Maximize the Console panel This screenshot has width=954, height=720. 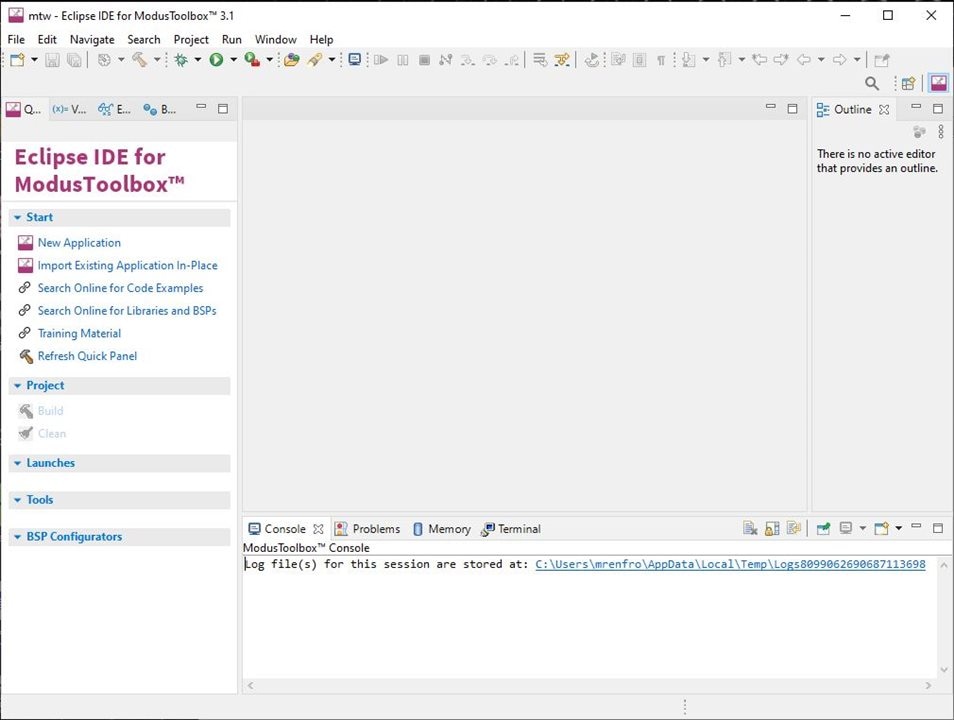[938, 528]
